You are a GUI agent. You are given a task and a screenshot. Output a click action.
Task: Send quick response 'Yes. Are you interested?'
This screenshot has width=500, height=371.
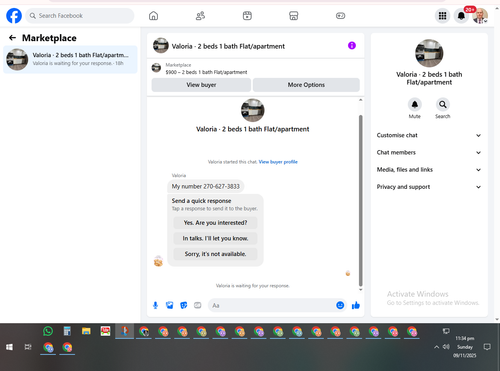tap(215, 223)
